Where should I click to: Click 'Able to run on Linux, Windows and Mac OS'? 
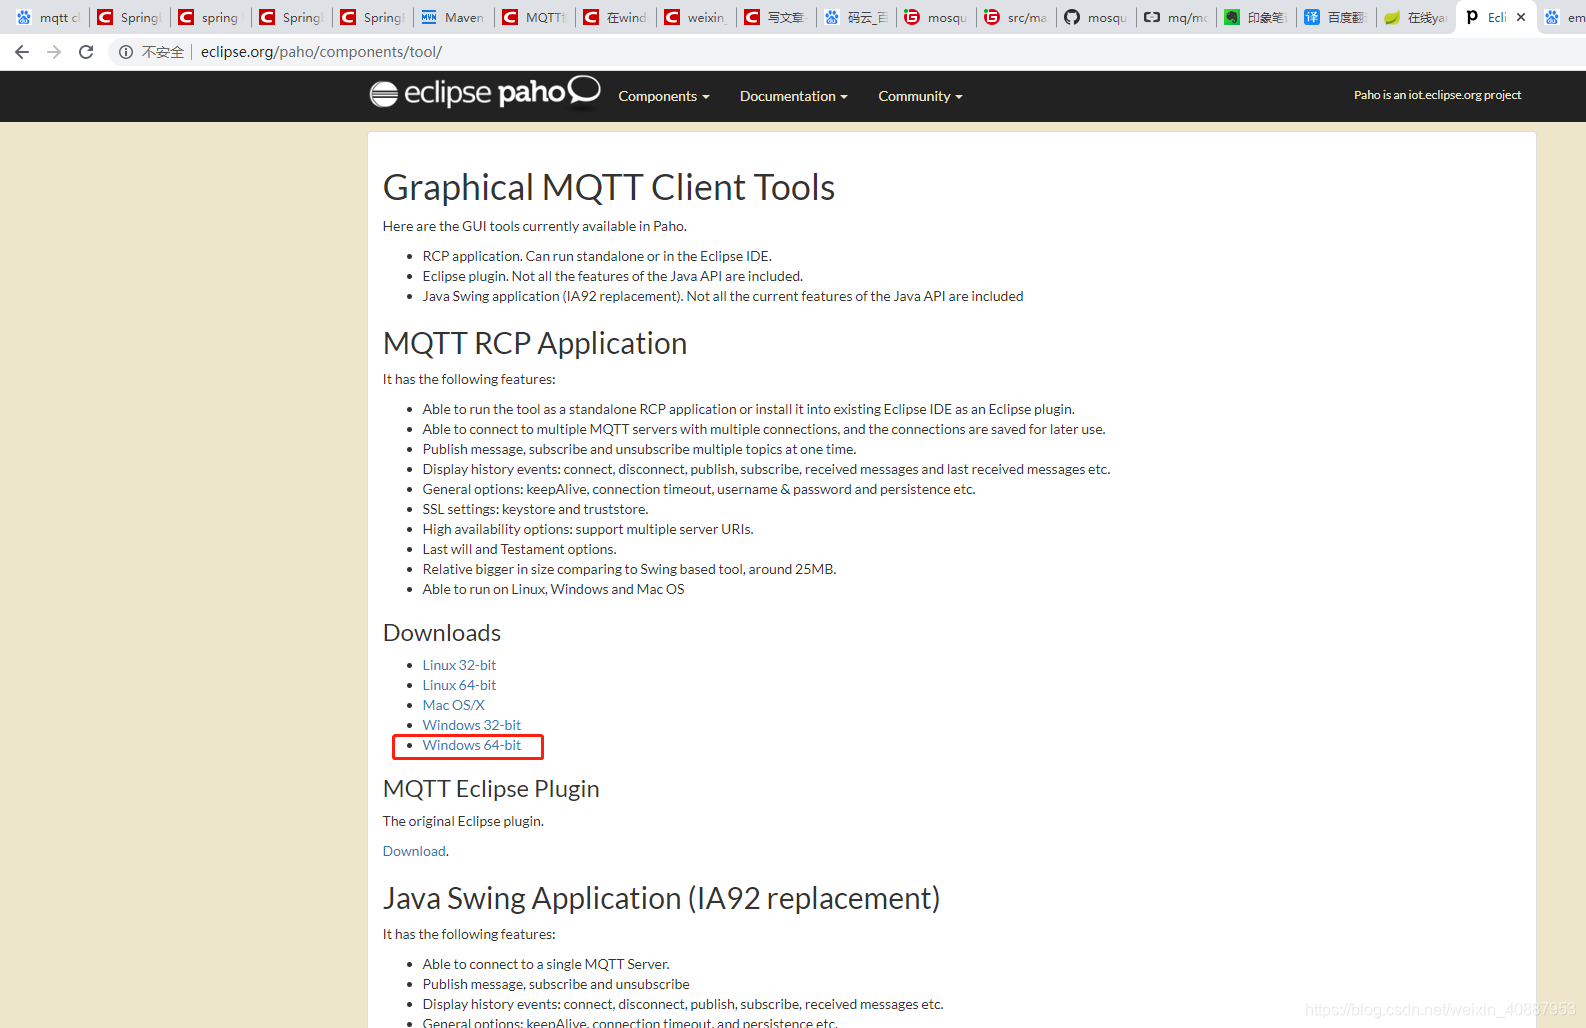point(553,589)
